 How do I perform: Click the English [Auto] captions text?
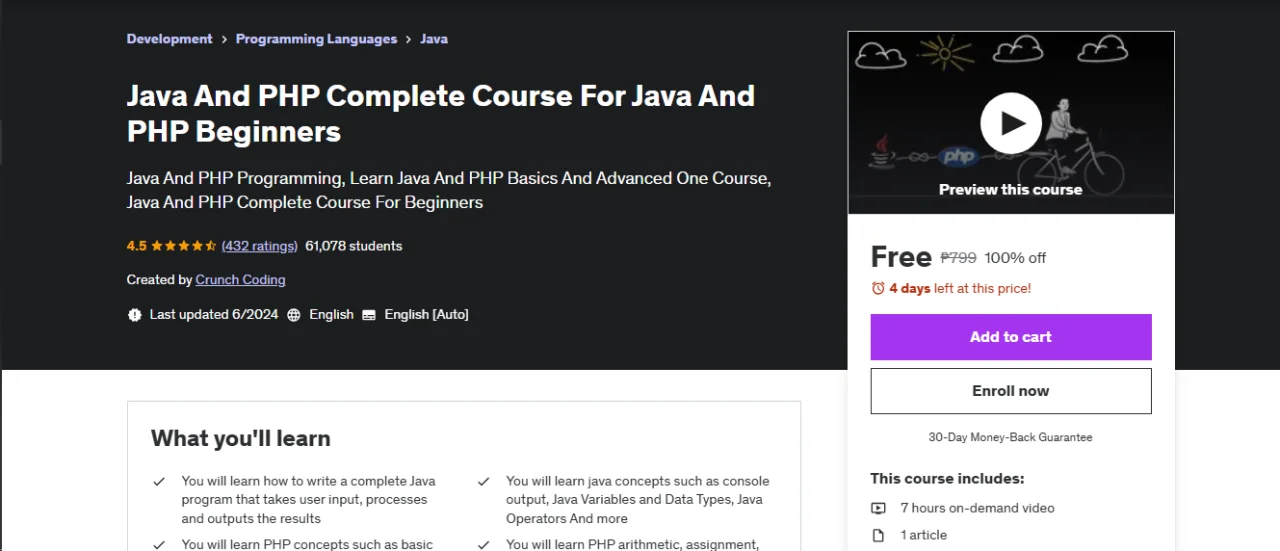426,314
